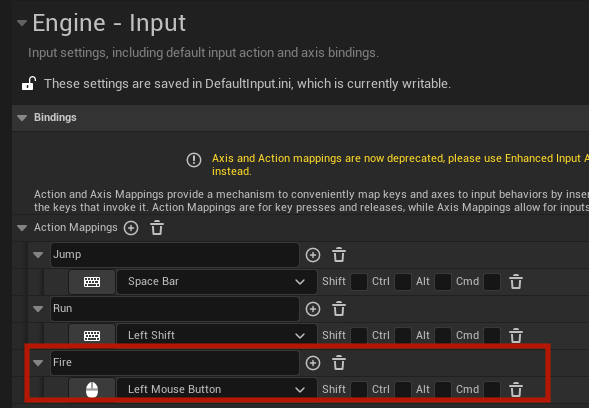Delete all Action Mappings with trash icon
The image size is (589, 408).
click(x=157, y=228)
